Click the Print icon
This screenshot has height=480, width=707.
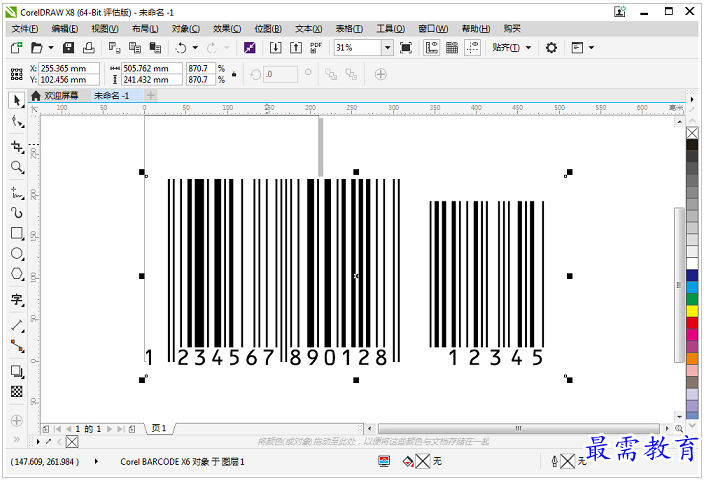point(89,47)
